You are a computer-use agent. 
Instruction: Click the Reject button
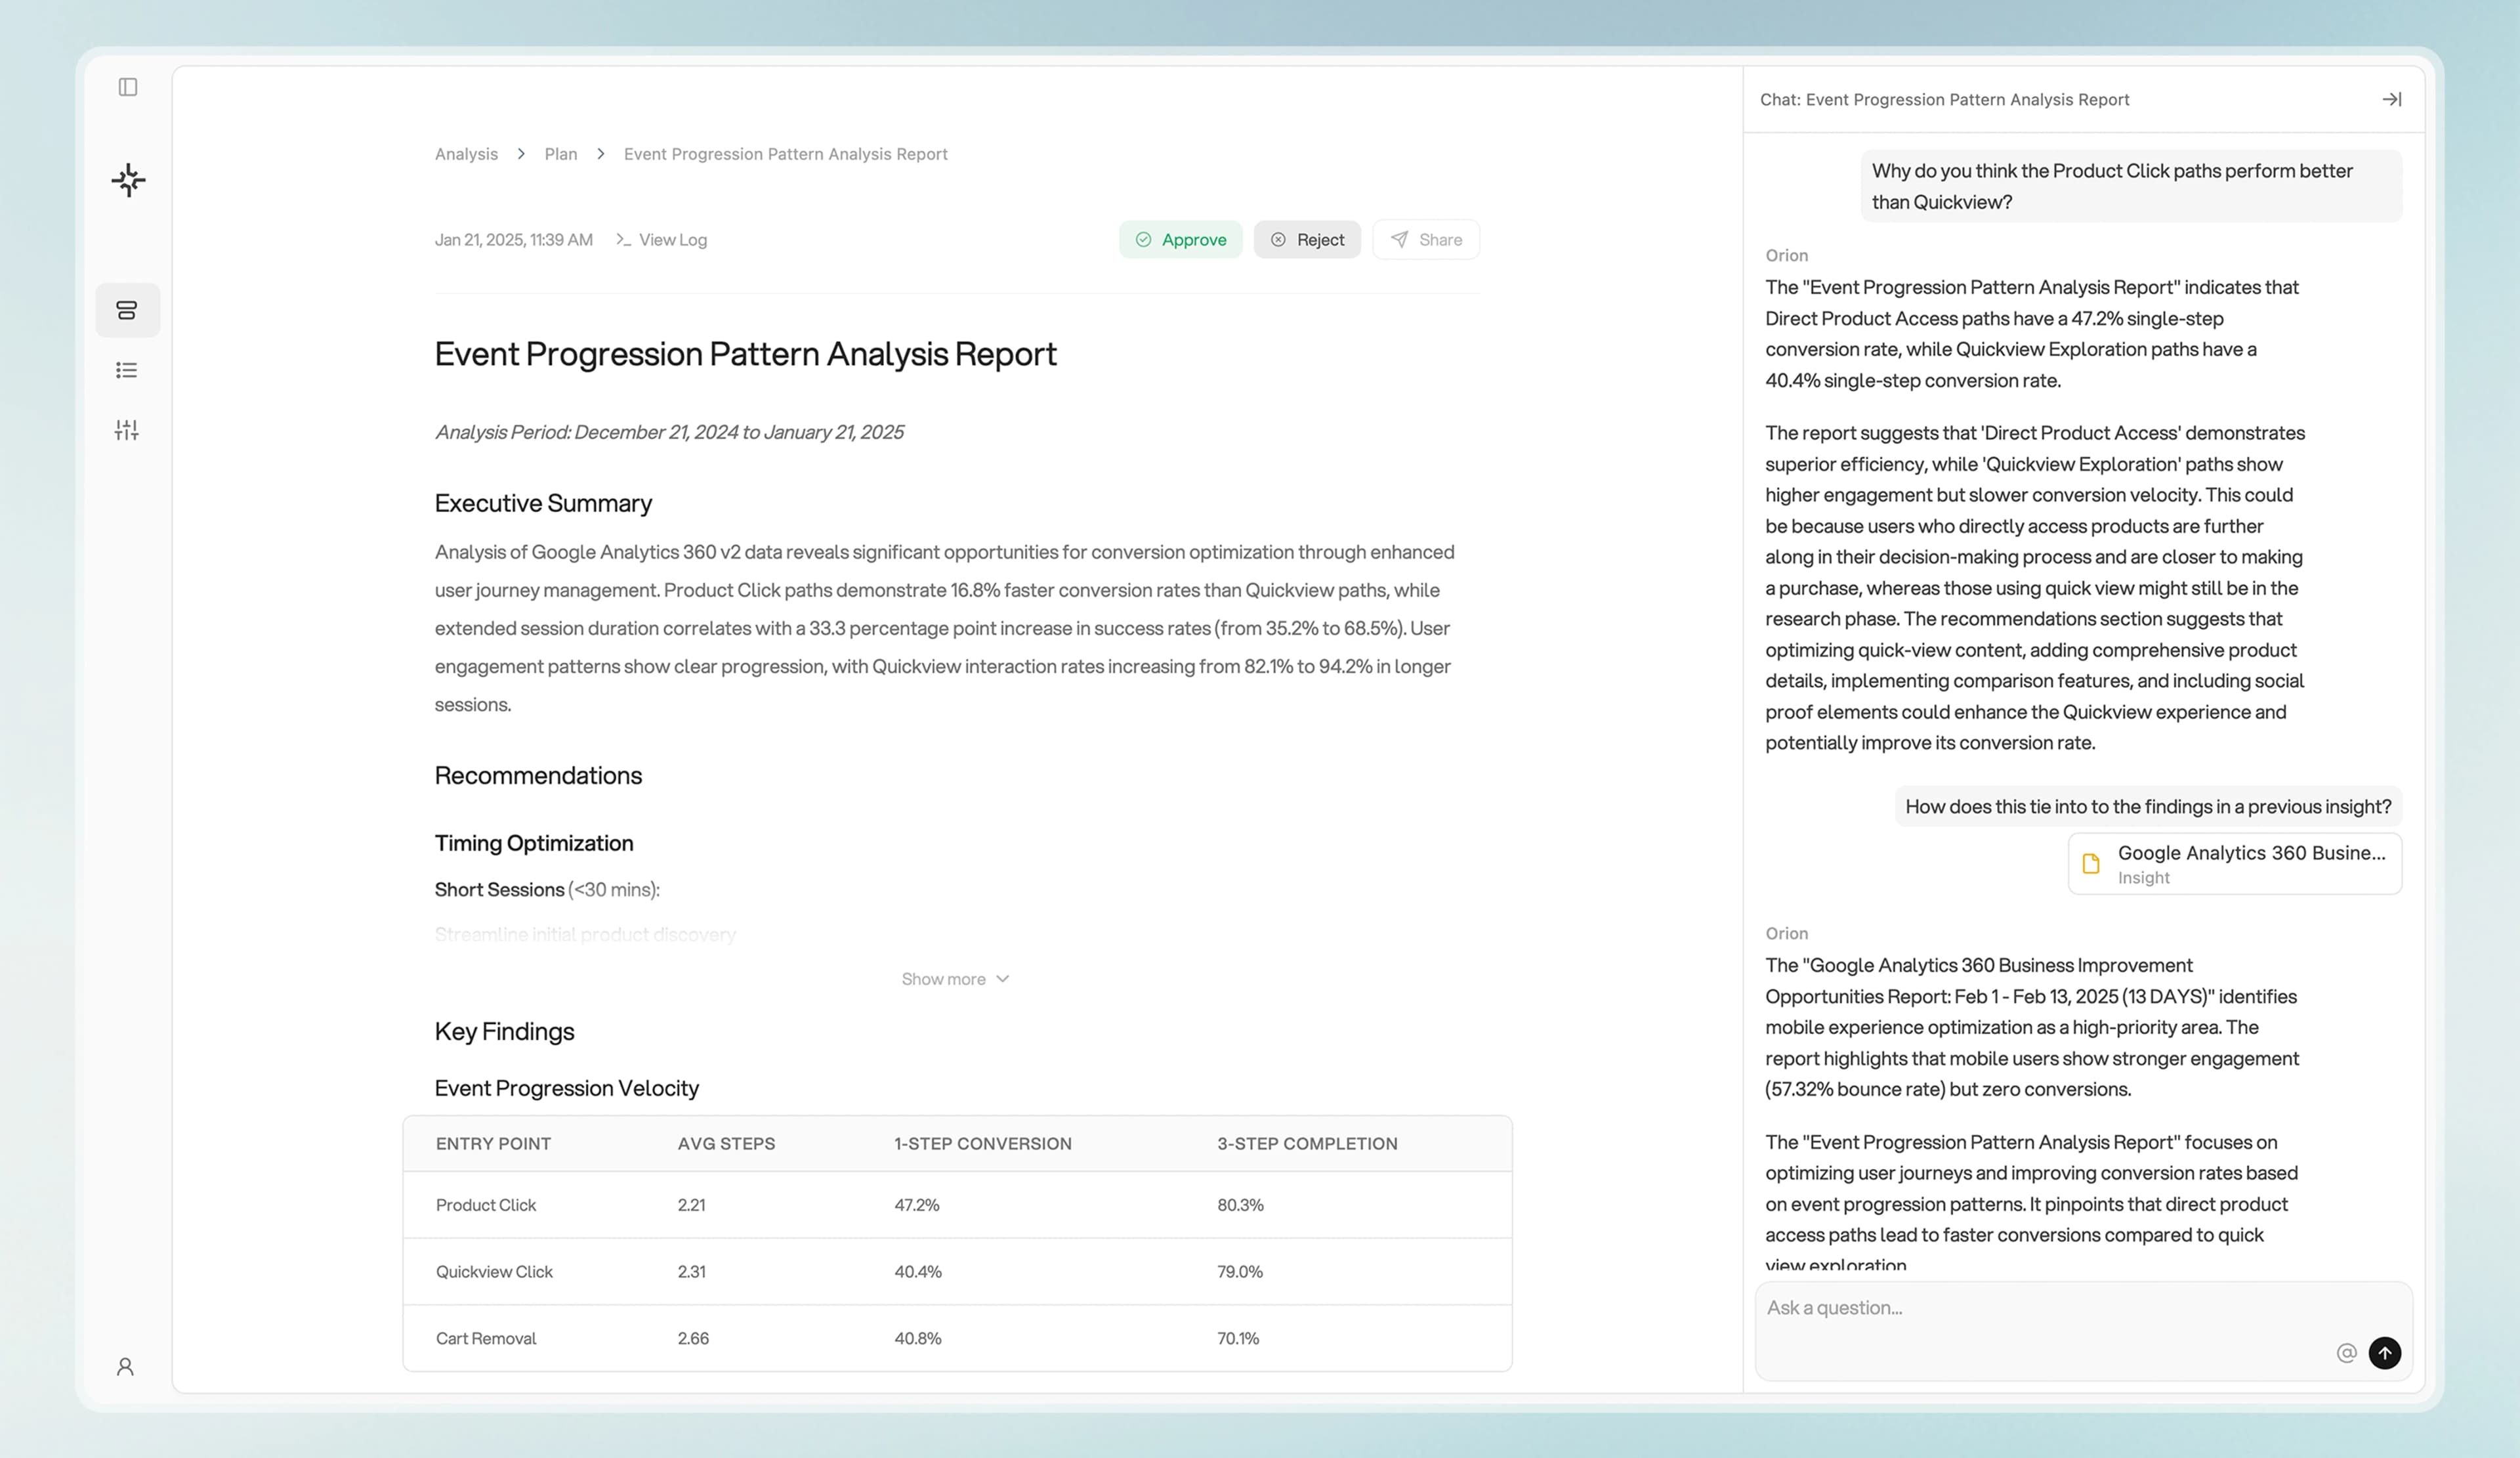click(x=1307, y=240)
